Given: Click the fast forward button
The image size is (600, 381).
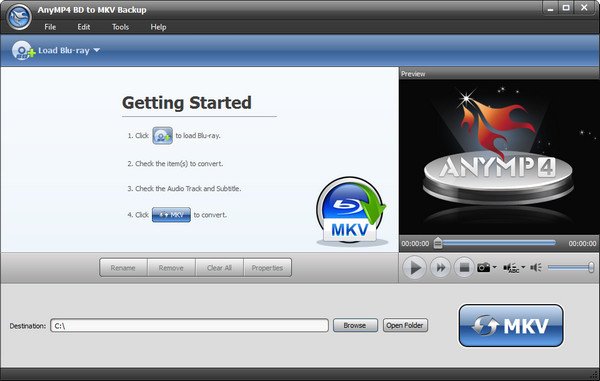Looking at the screenshot, I should tap(441, 267).
